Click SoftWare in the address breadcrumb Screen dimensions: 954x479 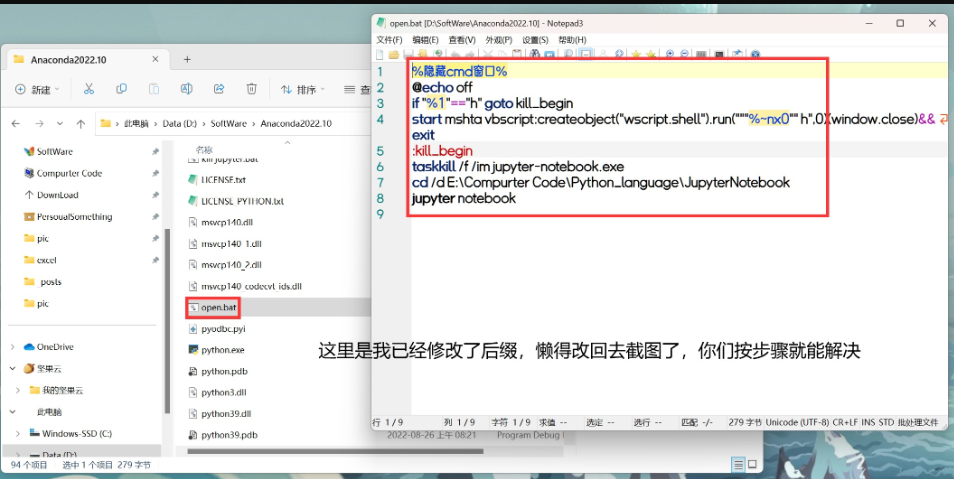tap(228, 124)
